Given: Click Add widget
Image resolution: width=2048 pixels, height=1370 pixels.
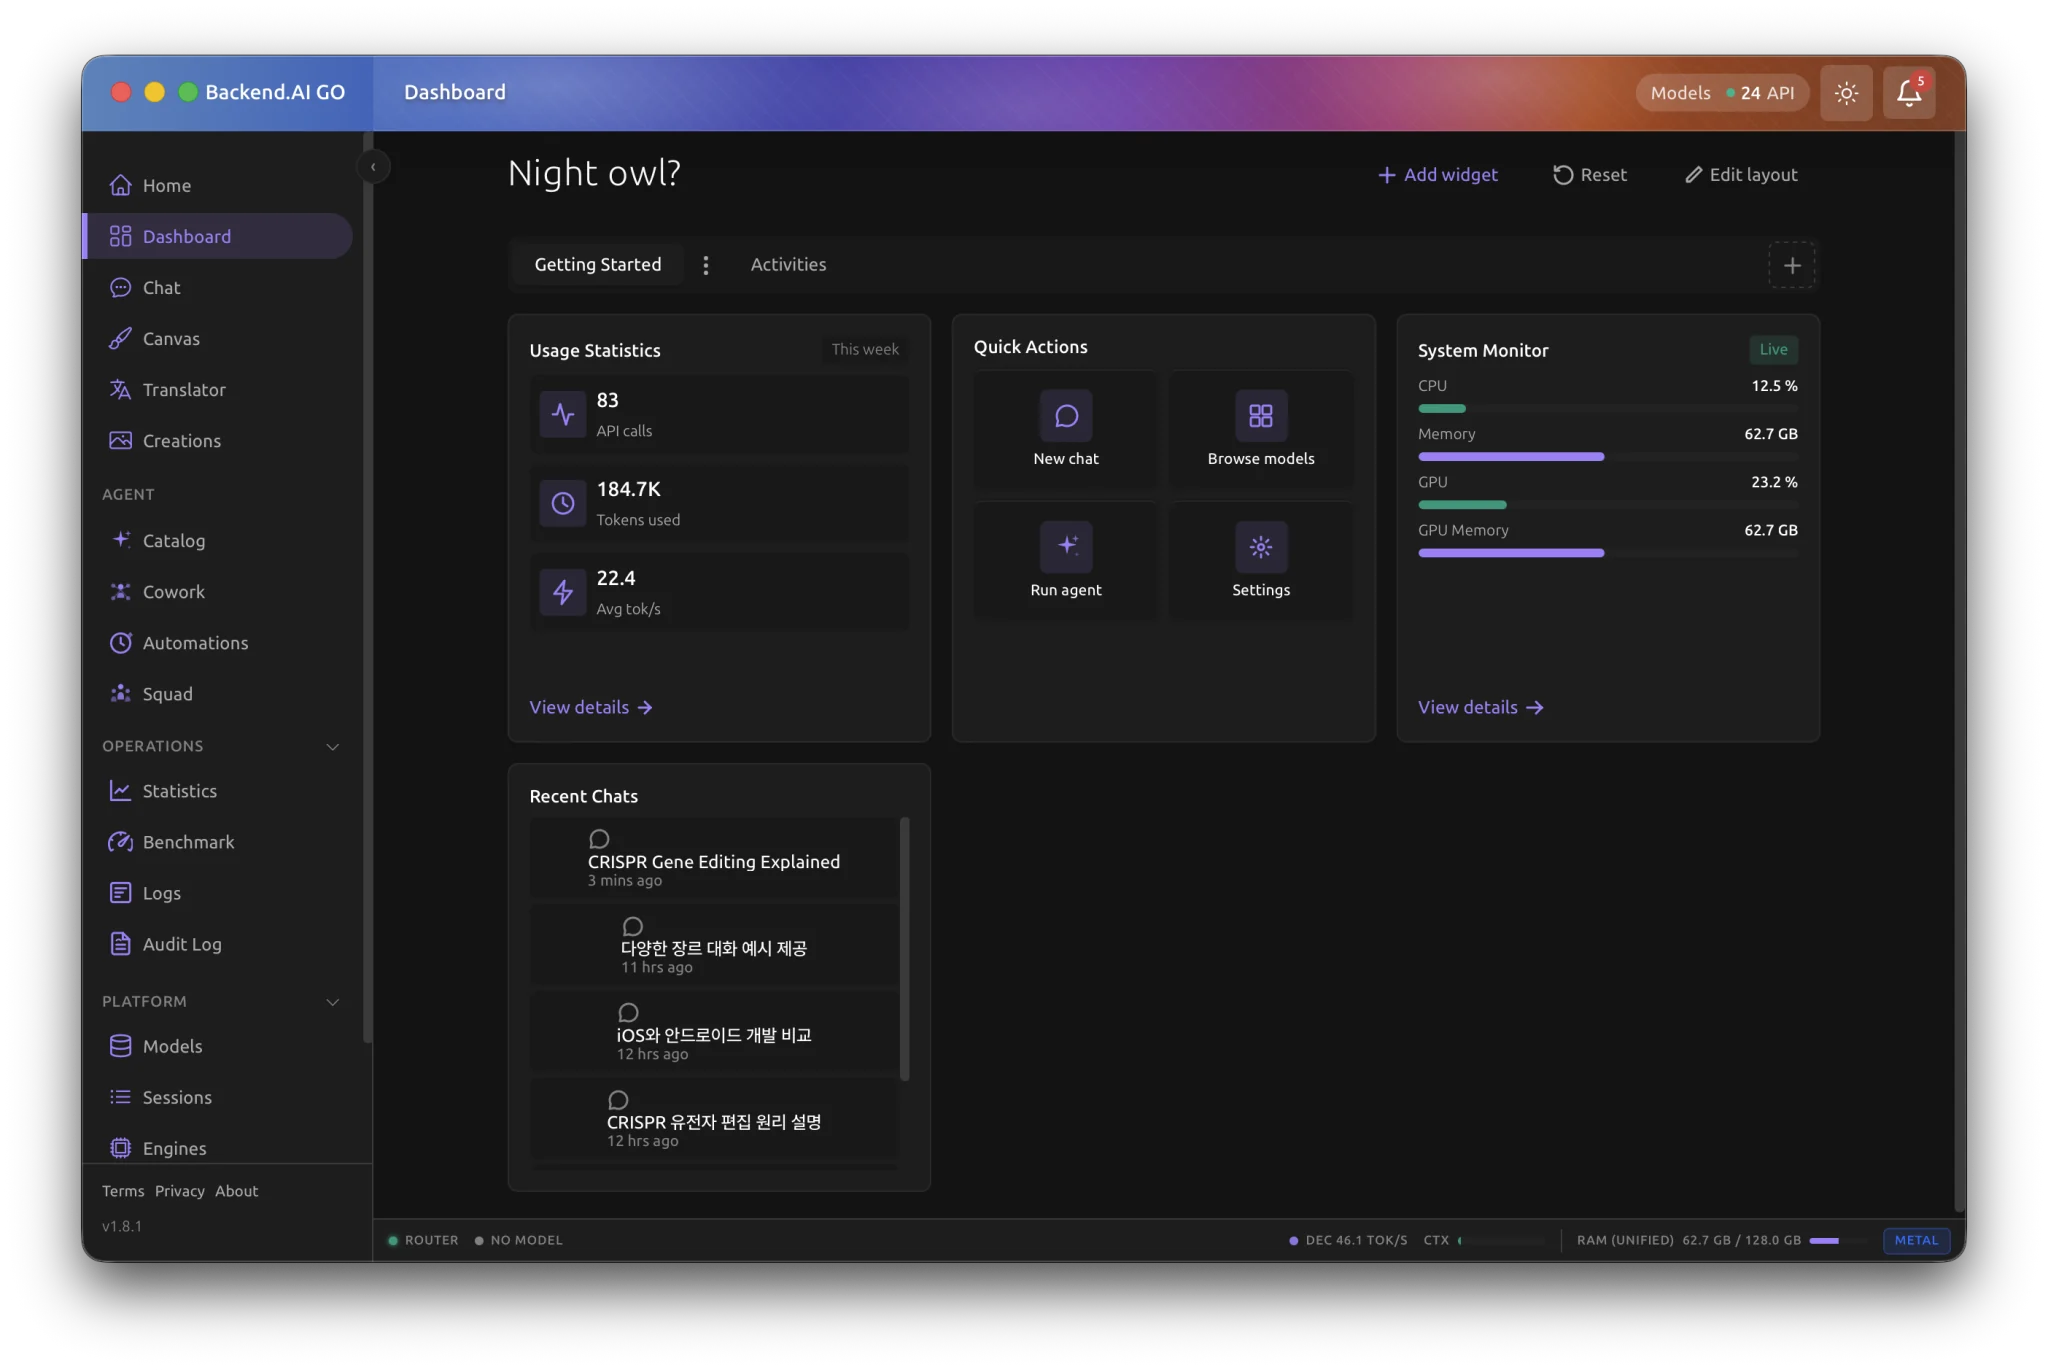Looking at the screenshot, I should point(1438,174).
